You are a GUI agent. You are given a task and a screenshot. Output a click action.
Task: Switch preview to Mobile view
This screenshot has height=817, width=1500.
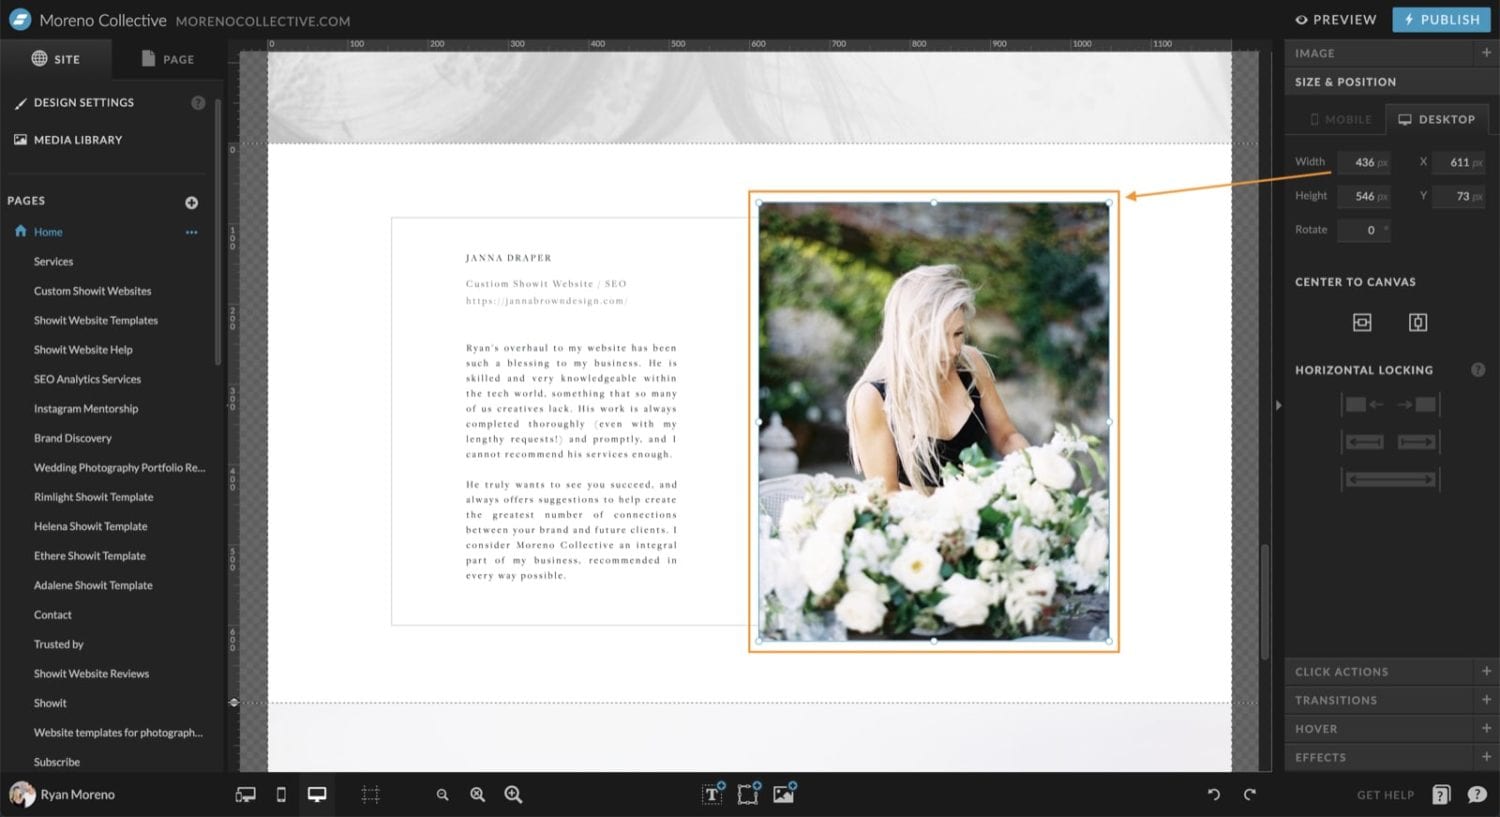[x=280, y=794]
